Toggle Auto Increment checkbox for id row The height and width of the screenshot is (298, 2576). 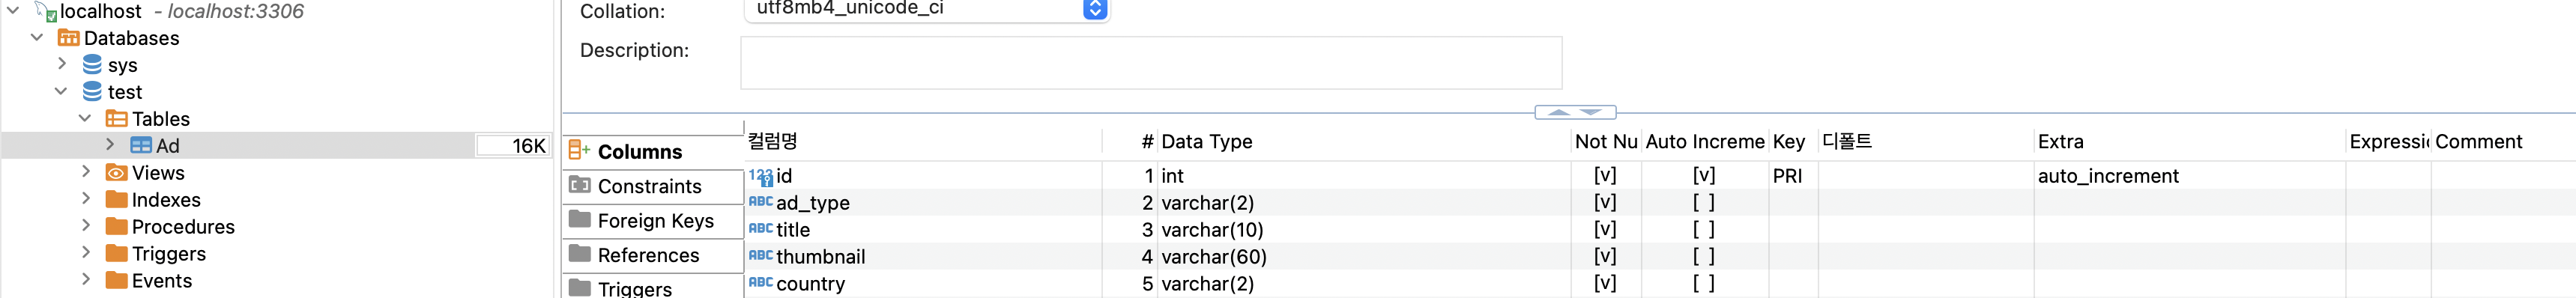[x=1704, y=176]
